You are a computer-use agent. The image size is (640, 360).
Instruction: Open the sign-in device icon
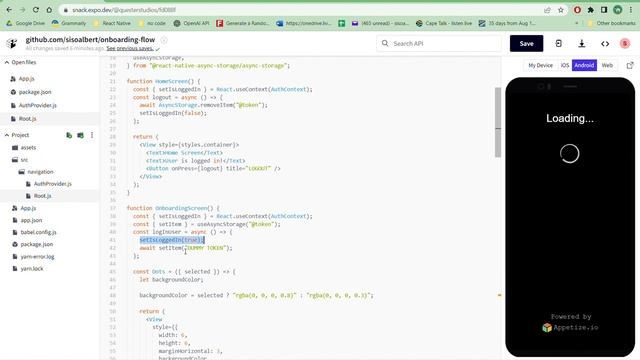(558, 43)
